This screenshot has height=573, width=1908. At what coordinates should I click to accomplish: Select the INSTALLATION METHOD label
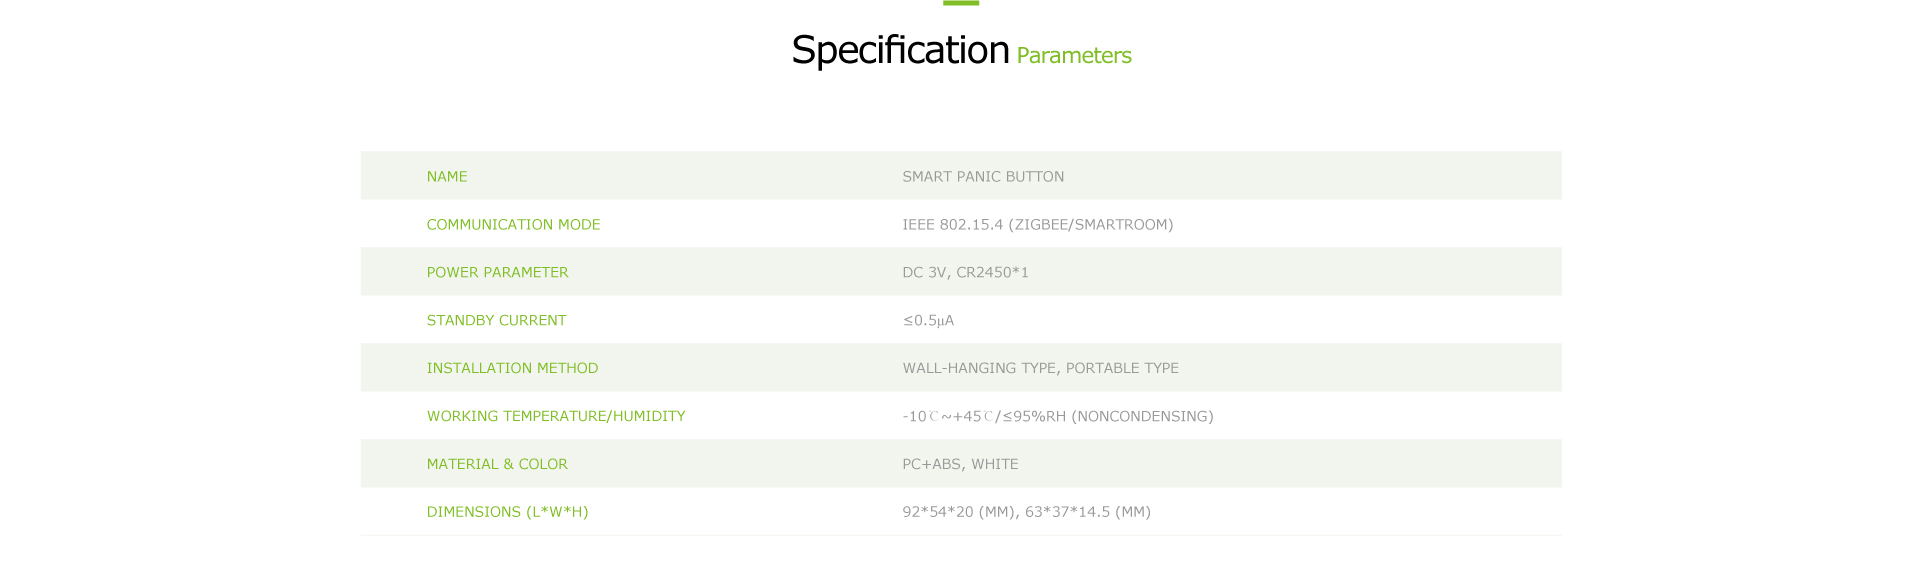tap(512, 368)
